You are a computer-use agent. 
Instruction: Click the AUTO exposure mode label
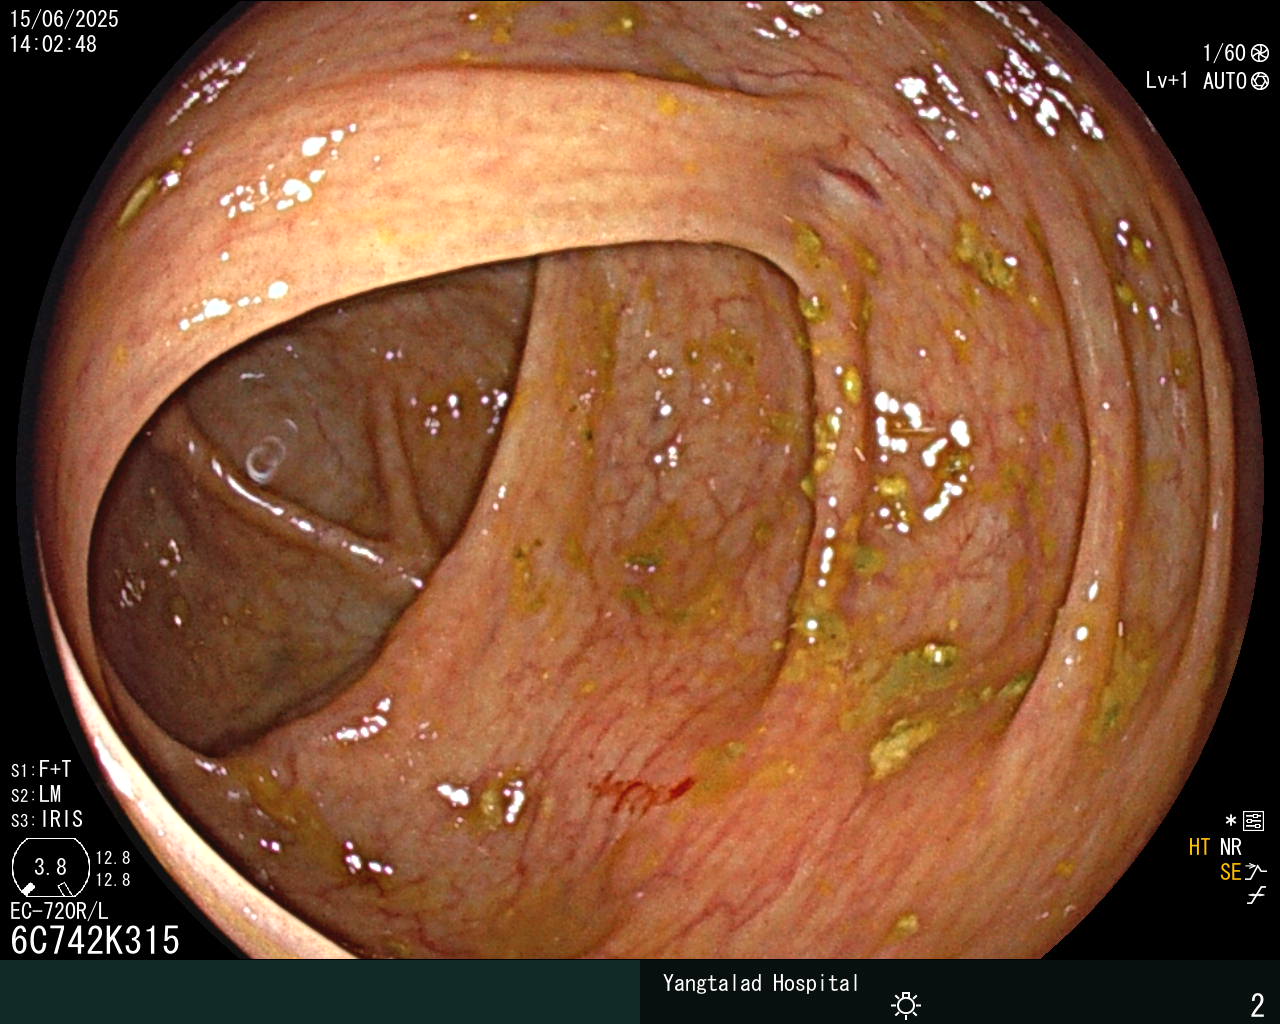1224,81
